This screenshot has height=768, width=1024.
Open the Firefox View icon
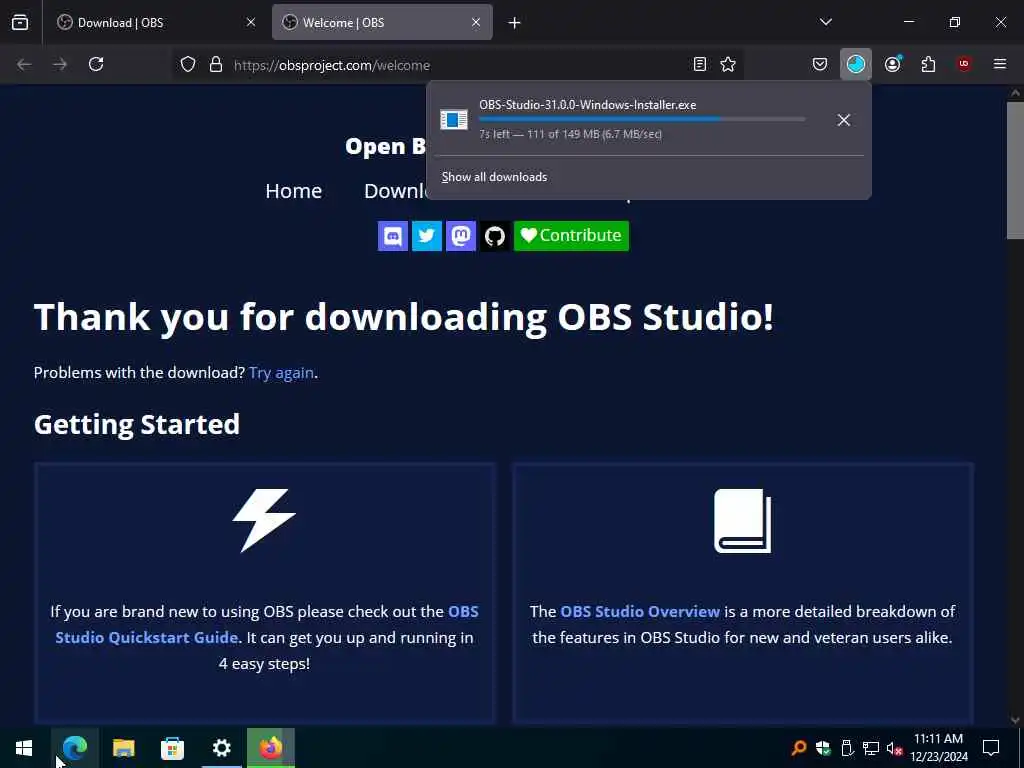point(20,22)
